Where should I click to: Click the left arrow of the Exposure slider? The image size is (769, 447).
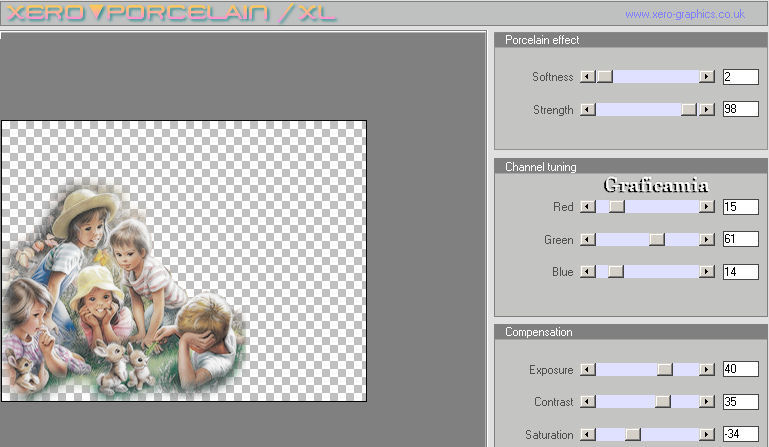tap(588, 369)
